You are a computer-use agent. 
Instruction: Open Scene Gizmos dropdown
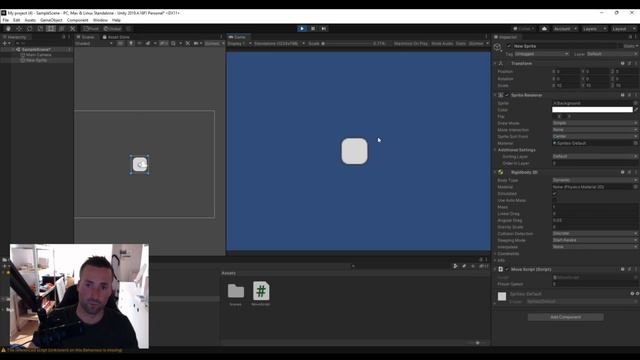coord(214,43)
